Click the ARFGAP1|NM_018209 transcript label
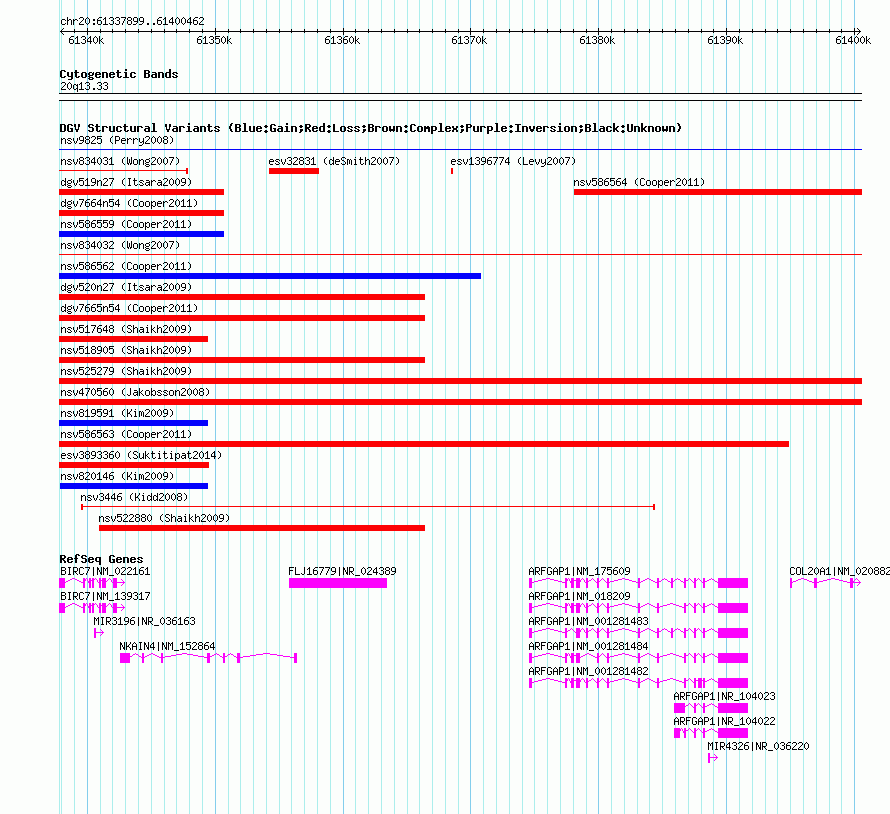The height and width of the screenshot is (814, 890). [580, 596]
